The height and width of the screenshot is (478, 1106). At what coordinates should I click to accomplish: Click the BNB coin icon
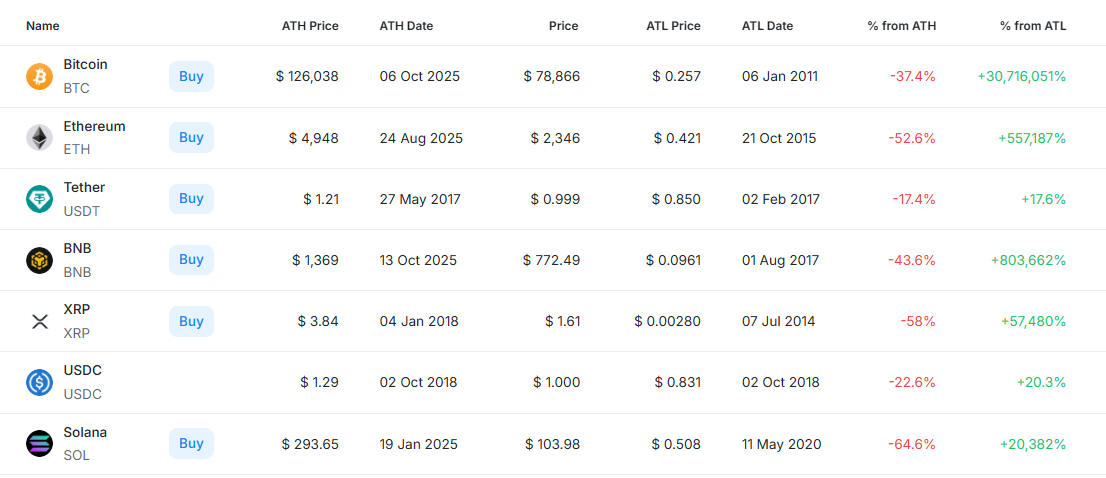[x=39, y=260]
